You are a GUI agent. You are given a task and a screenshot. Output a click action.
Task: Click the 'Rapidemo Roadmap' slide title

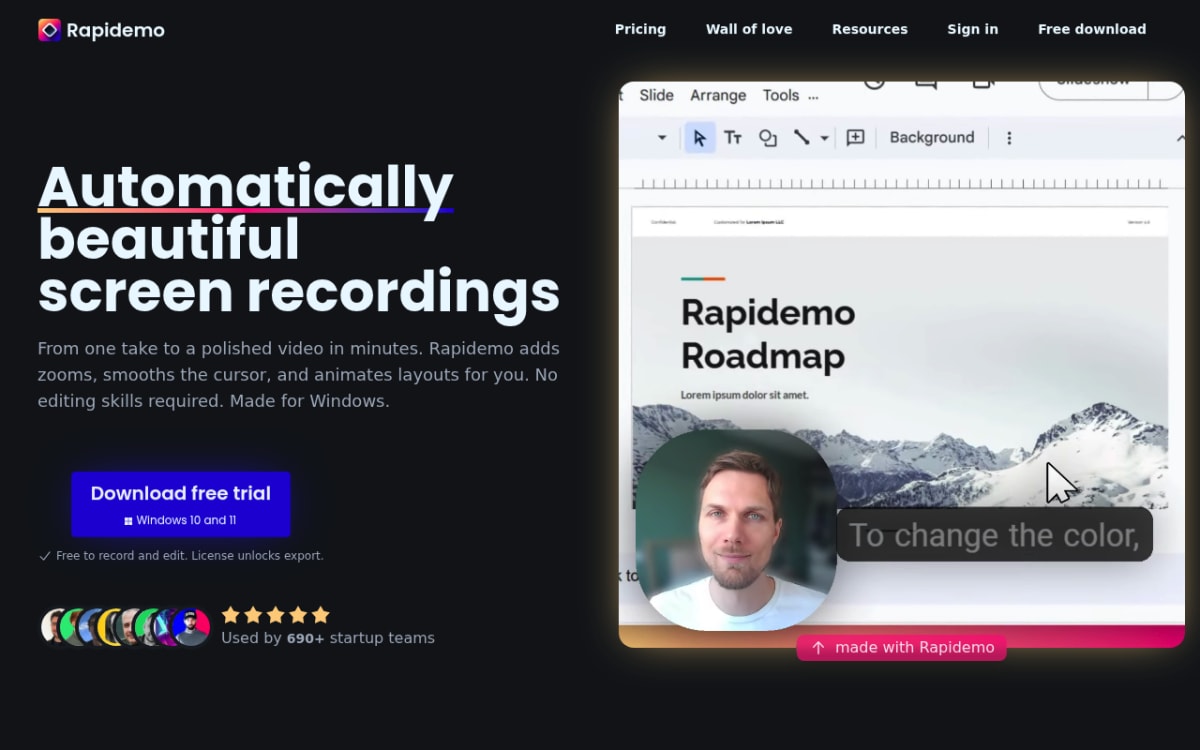768,334
